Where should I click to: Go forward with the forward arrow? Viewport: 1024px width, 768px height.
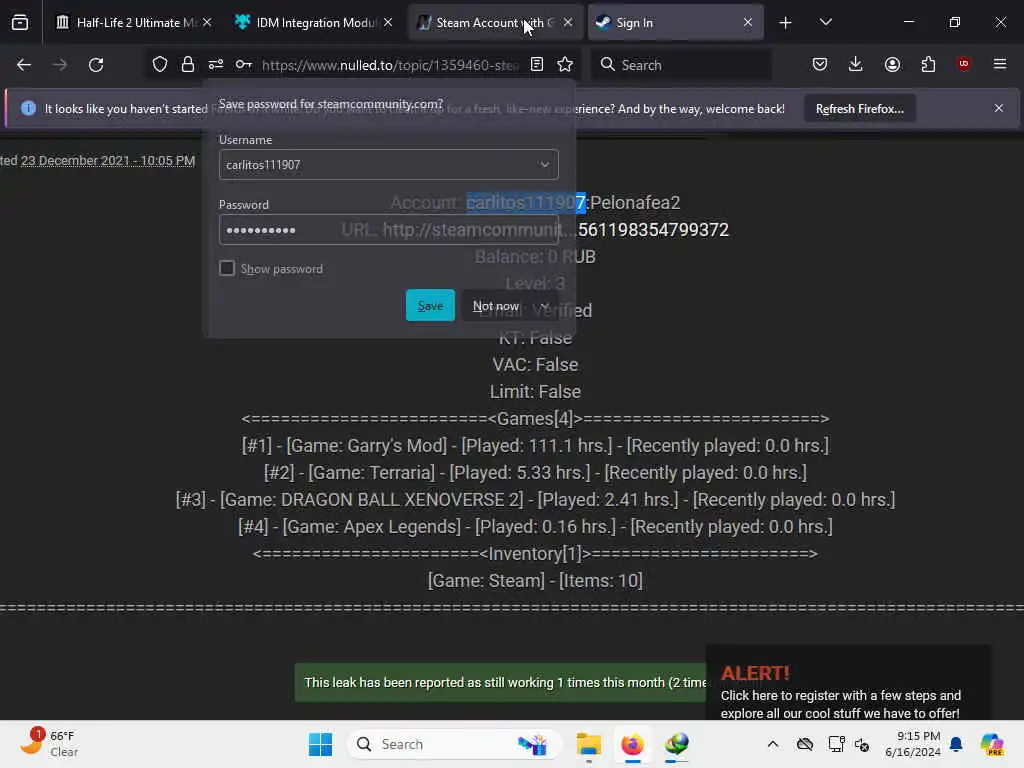[60, 65]
